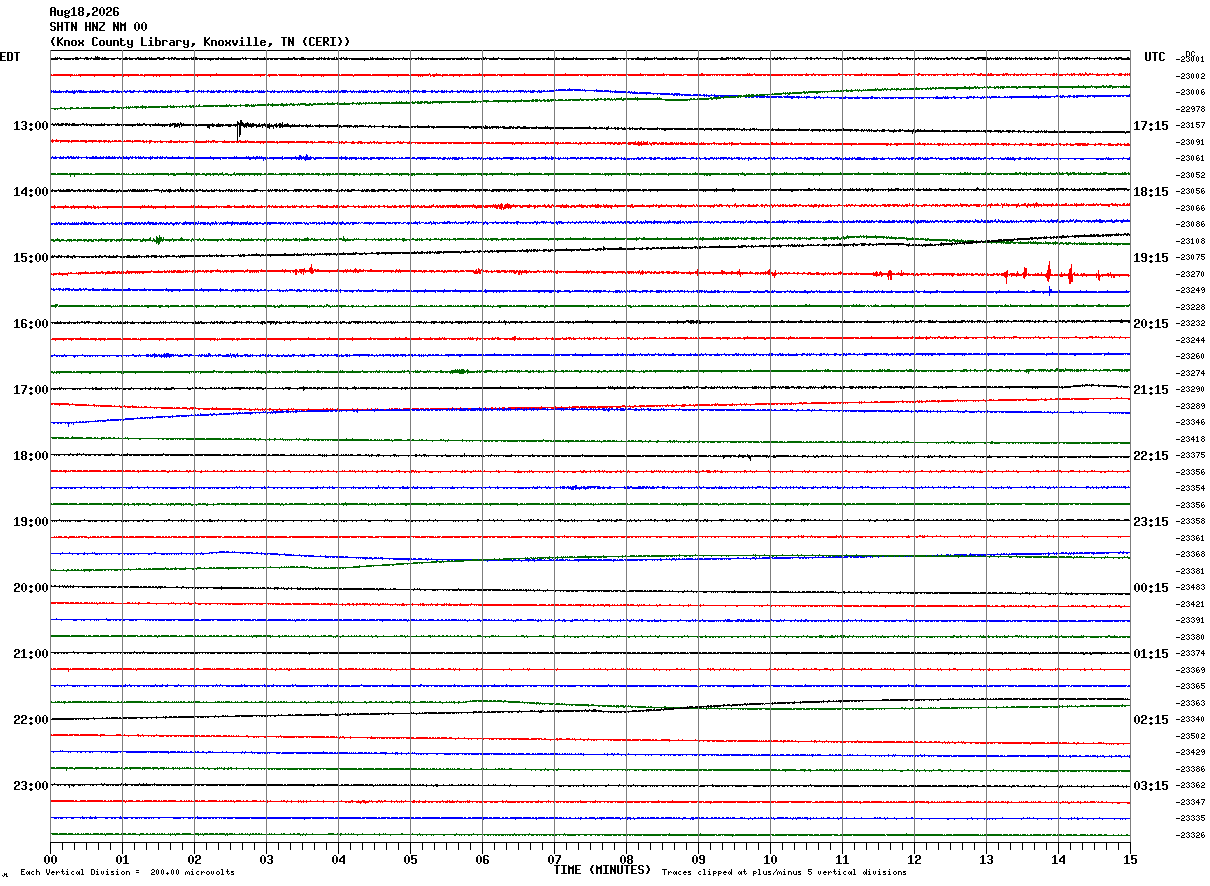
Task: Click the DC offset value -23232
Action: click(1191, 323)
